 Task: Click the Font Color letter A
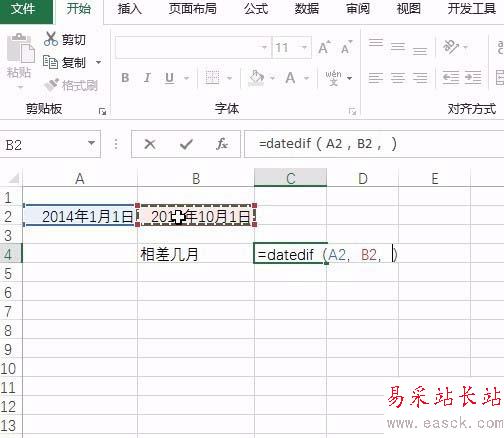[x=290, y=78]
